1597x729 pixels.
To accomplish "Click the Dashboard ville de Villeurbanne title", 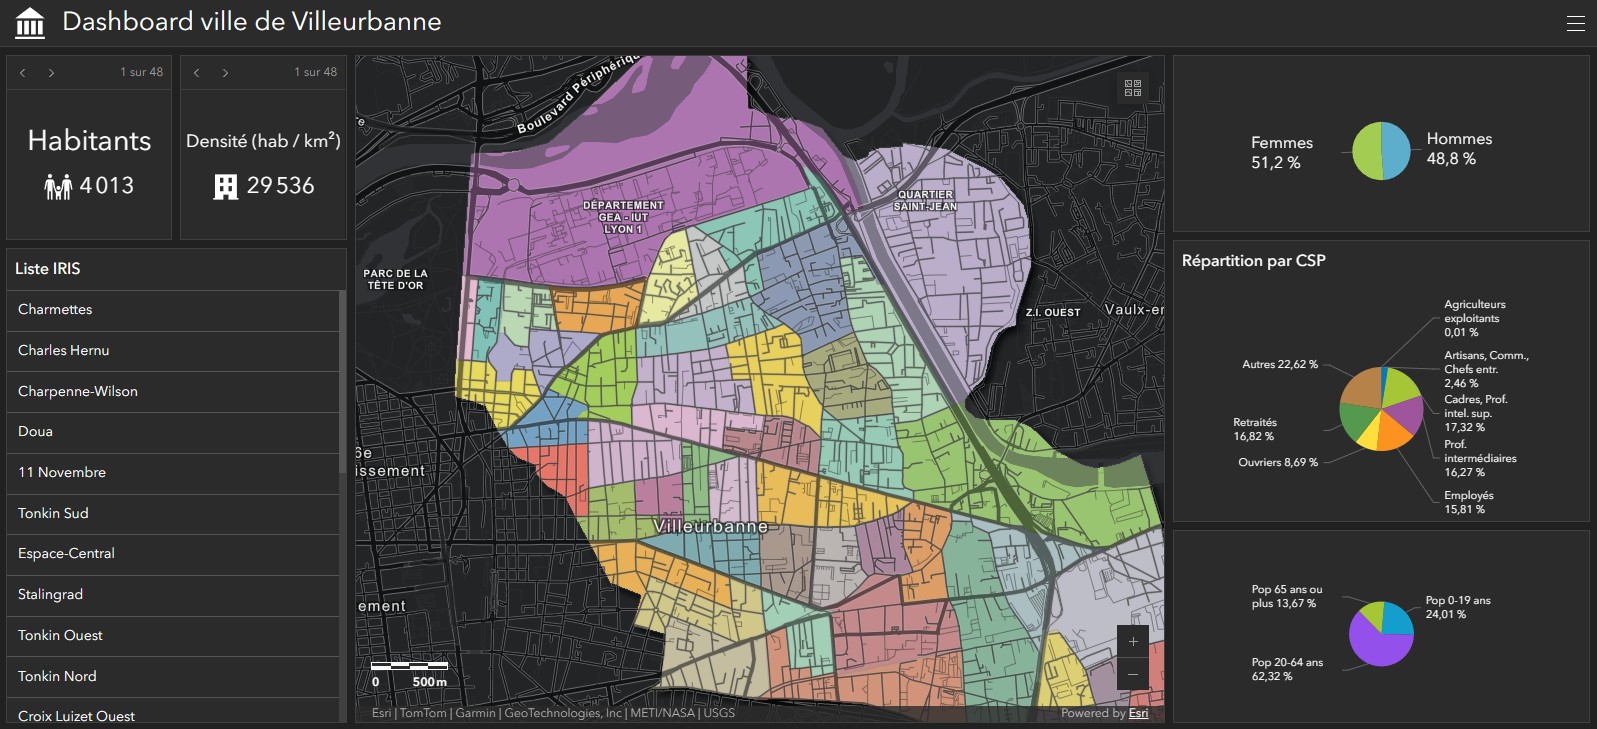I will pos(251,22).
